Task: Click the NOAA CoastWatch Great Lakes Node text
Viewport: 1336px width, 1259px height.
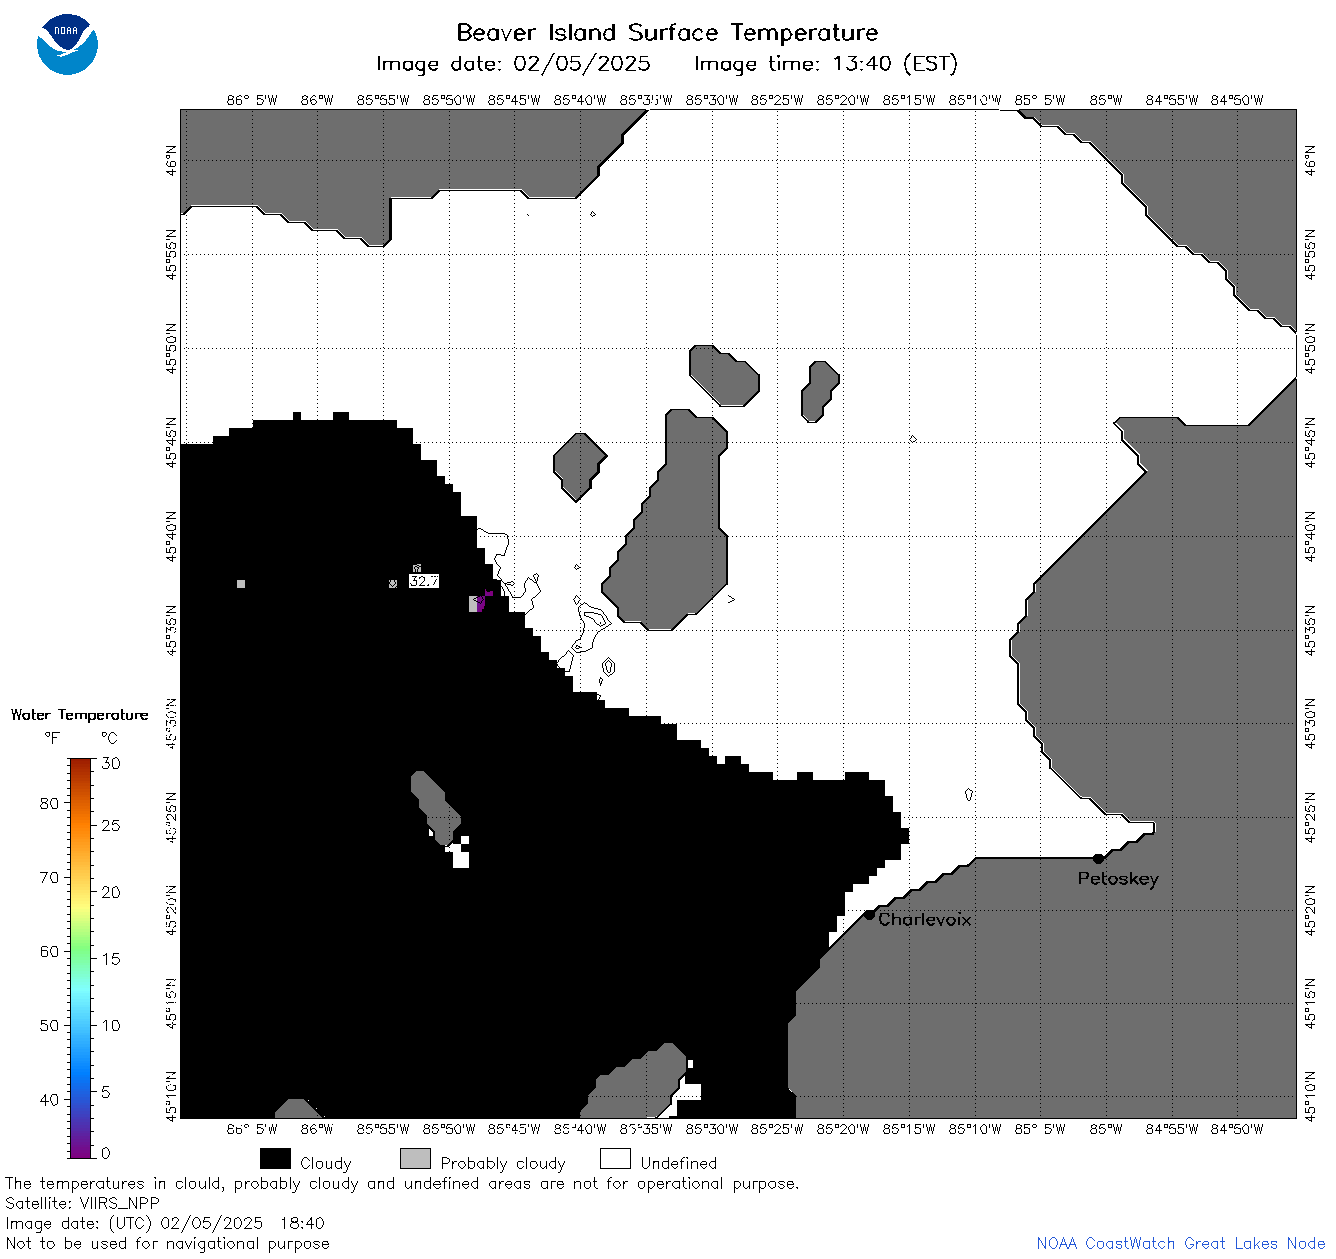Action: (x=1180, y=1243)
